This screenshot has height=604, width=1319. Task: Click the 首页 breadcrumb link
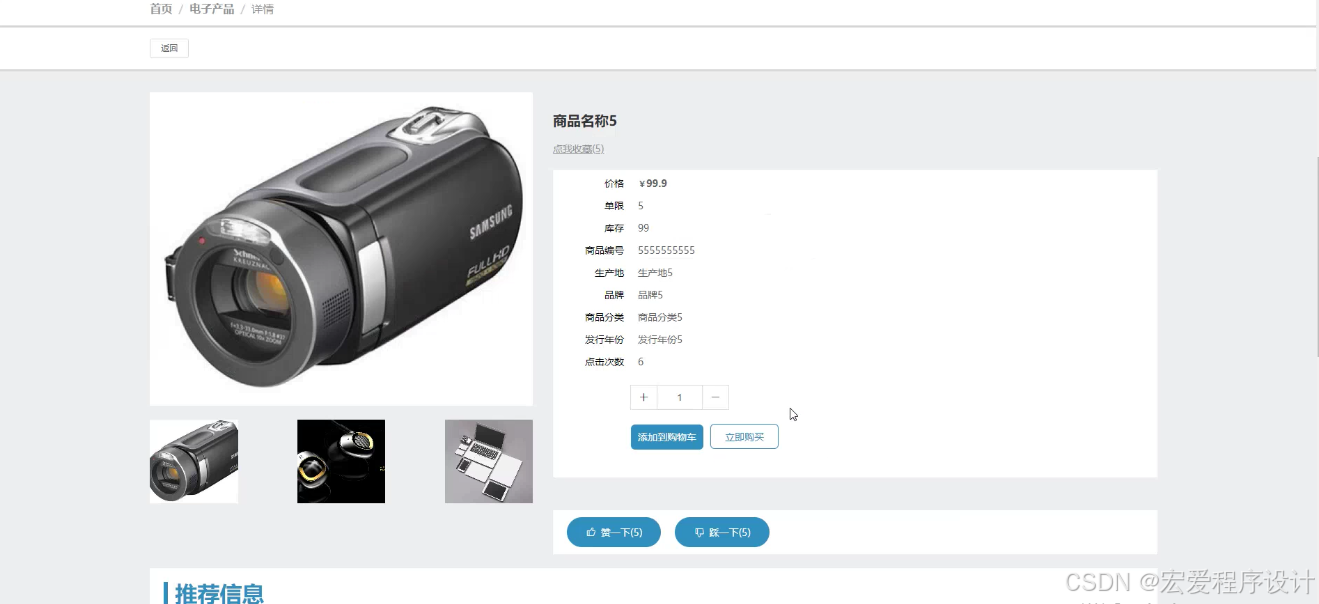pos(161,9)
